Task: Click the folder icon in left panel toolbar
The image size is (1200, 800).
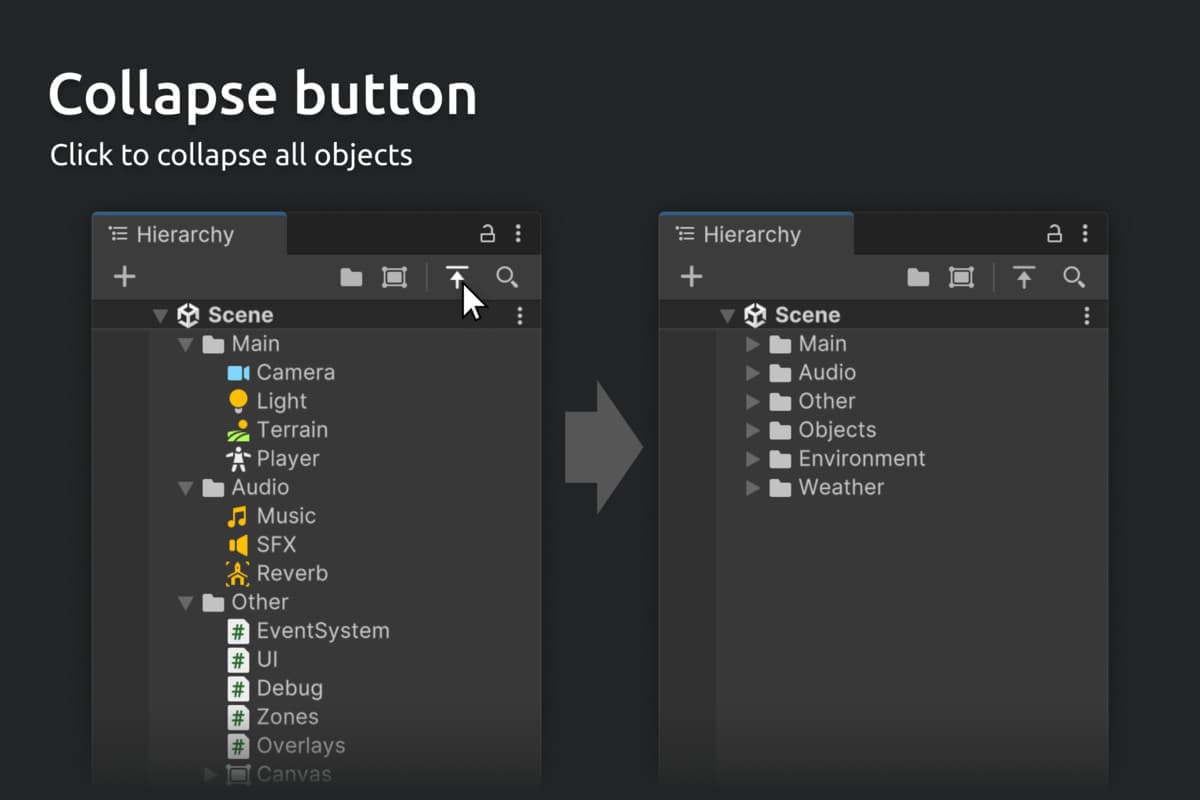Action: 351,277
